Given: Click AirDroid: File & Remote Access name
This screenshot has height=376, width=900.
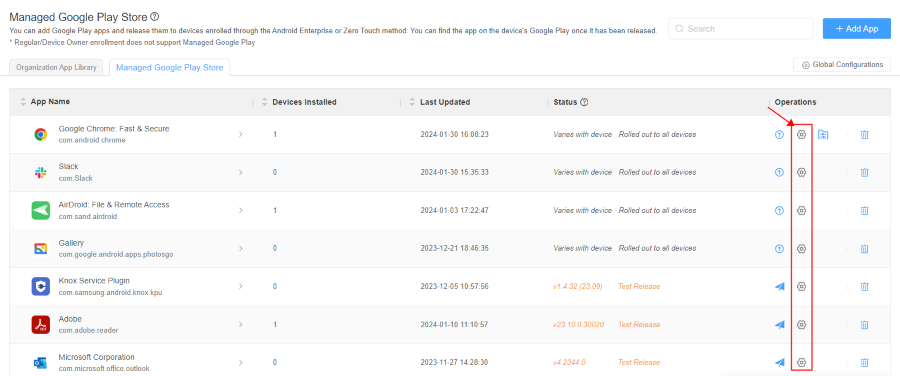Looking at the screenshot, I should 114,205.
